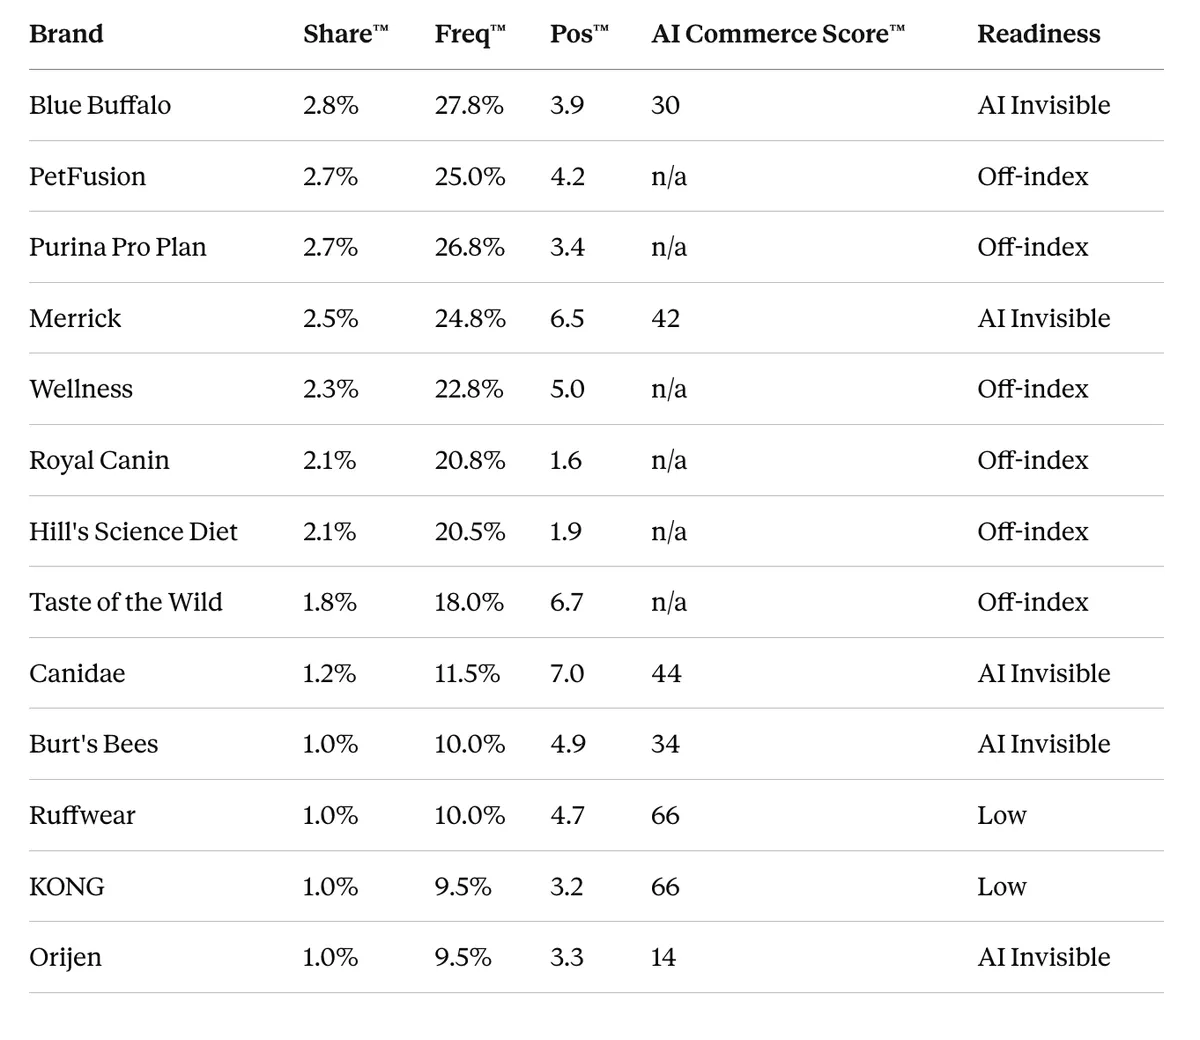Select the KONG brand name
Screen dimensions: 1200x1040
[x=67, y=886]
